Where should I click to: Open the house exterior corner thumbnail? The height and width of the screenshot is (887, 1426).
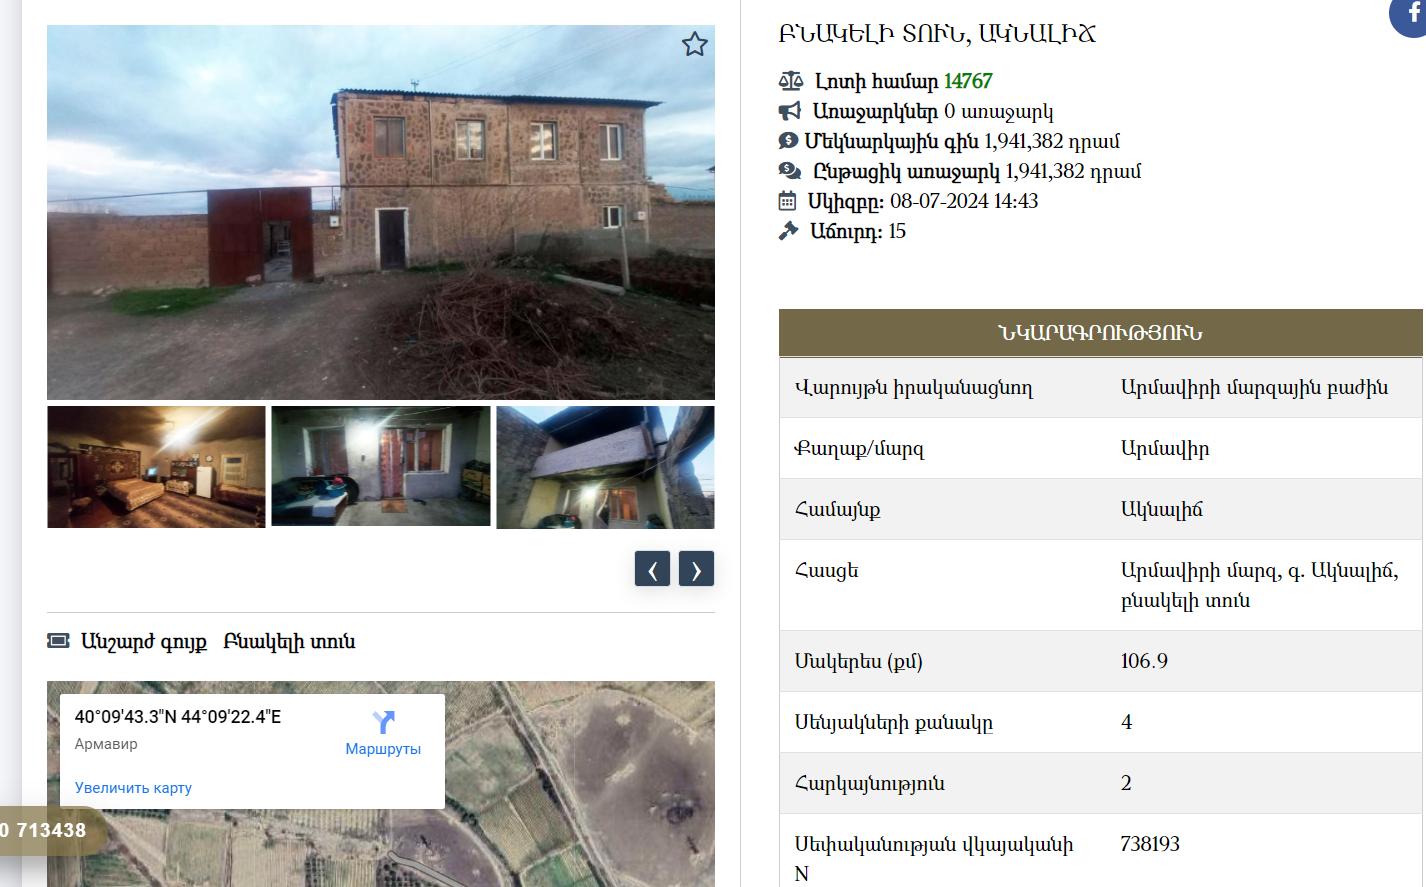pyautogui.click(x=605, y=467)
